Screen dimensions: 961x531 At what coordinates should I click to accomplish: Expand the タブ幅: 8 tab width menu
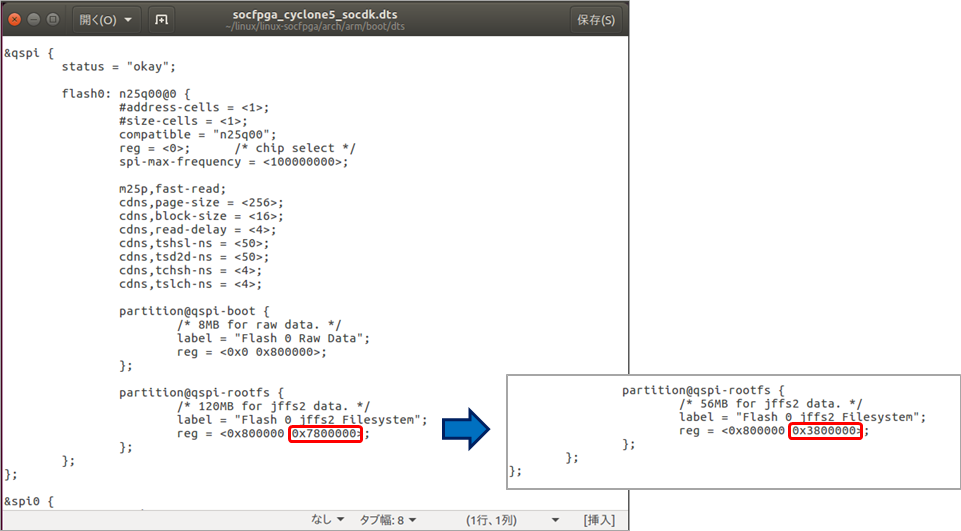pos(386,520)
